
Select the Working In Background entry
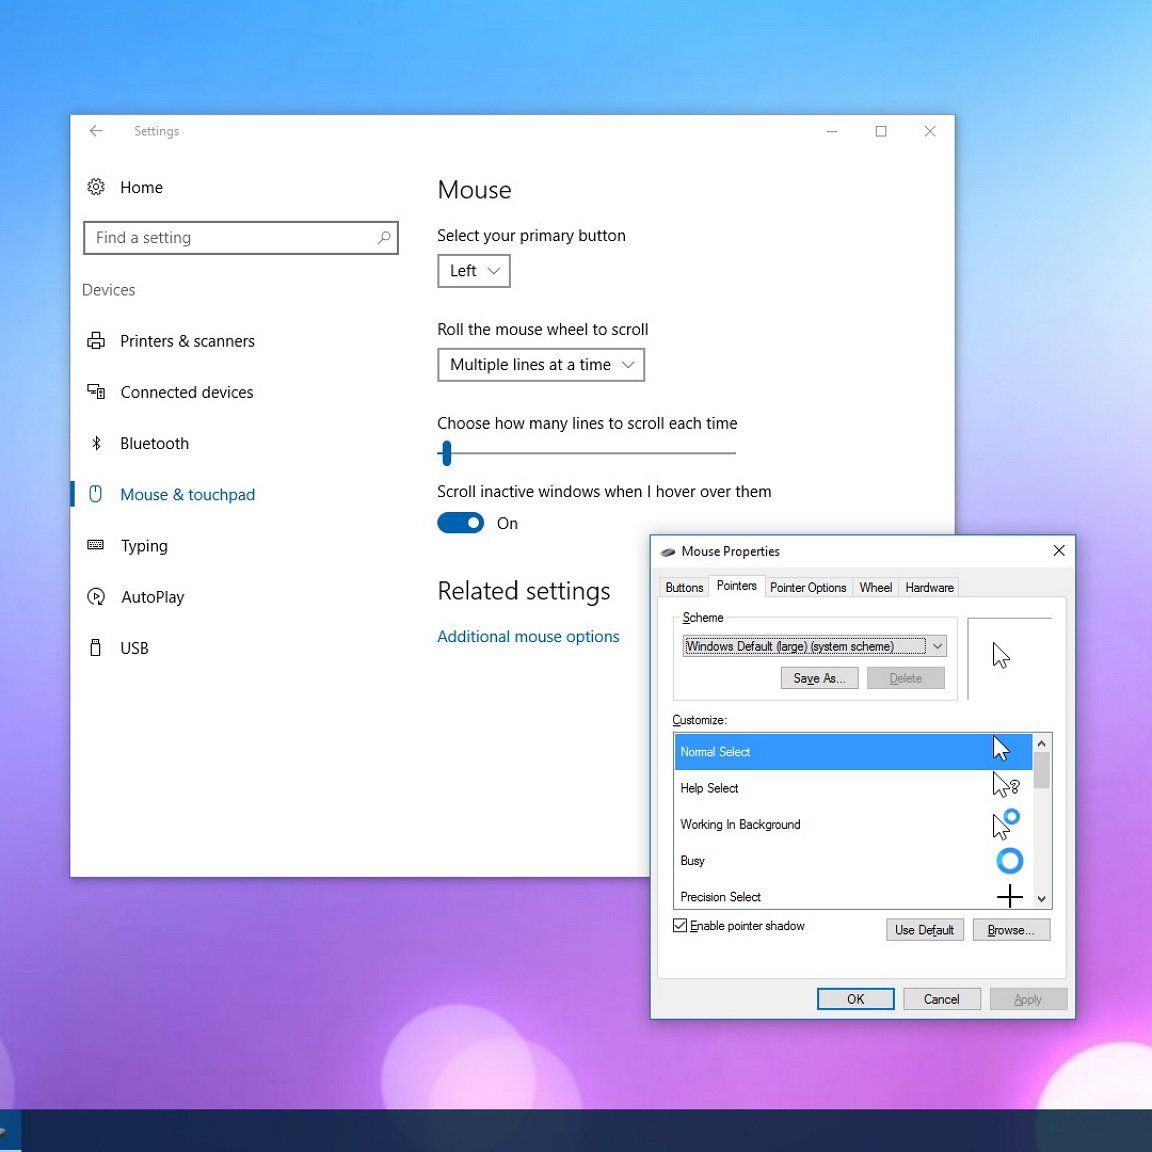point(853,824)
